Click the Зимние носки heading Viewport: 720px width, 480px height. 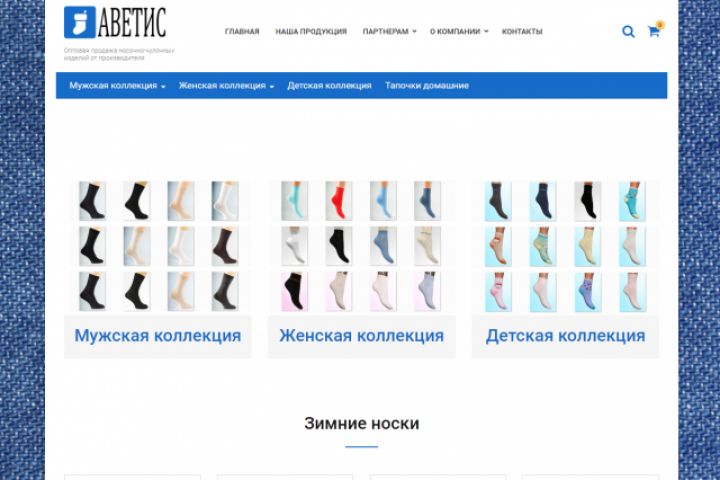point(361,424)
